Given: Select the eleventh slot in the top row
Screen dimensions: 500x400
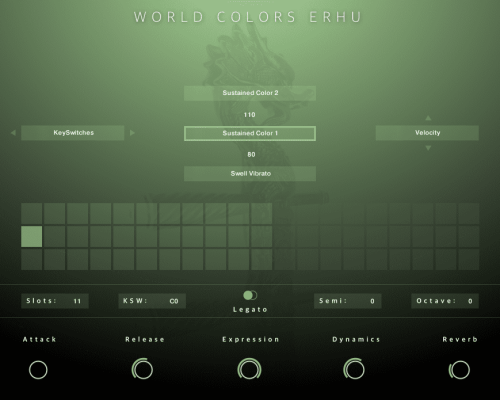Looking at the screenshot, I should pos(262,214).
